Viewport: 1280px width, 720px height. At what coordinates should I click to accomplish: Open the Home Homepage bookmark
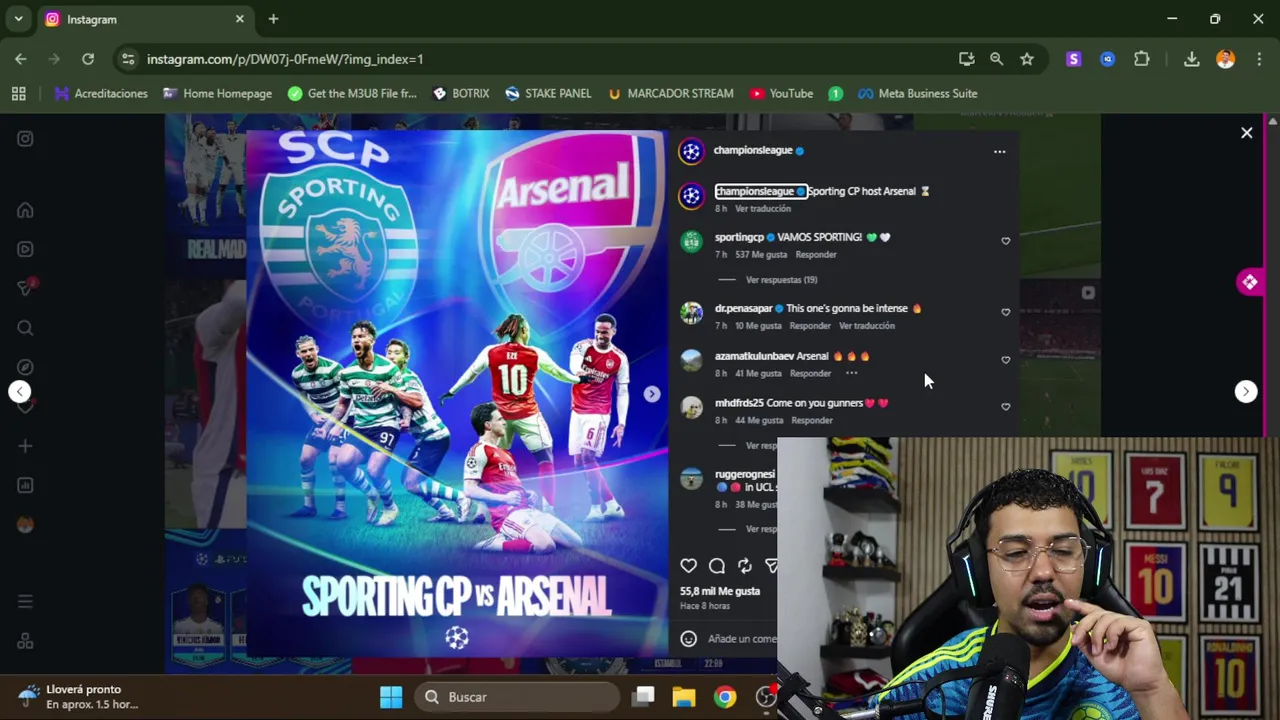pos(217,93)
